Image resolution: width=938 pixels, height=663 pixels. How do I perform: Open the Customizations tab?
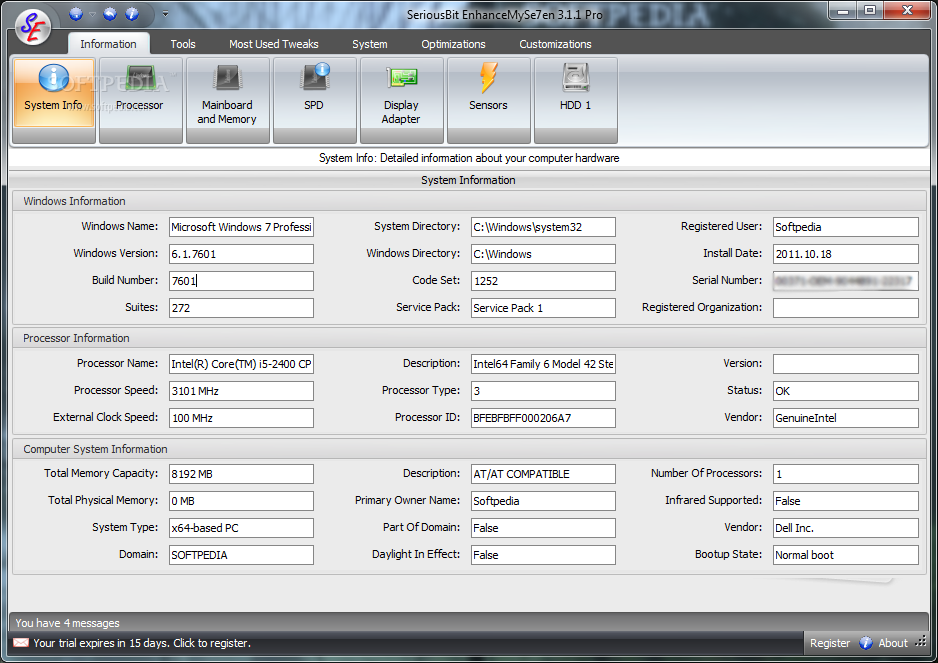point(555,44)
